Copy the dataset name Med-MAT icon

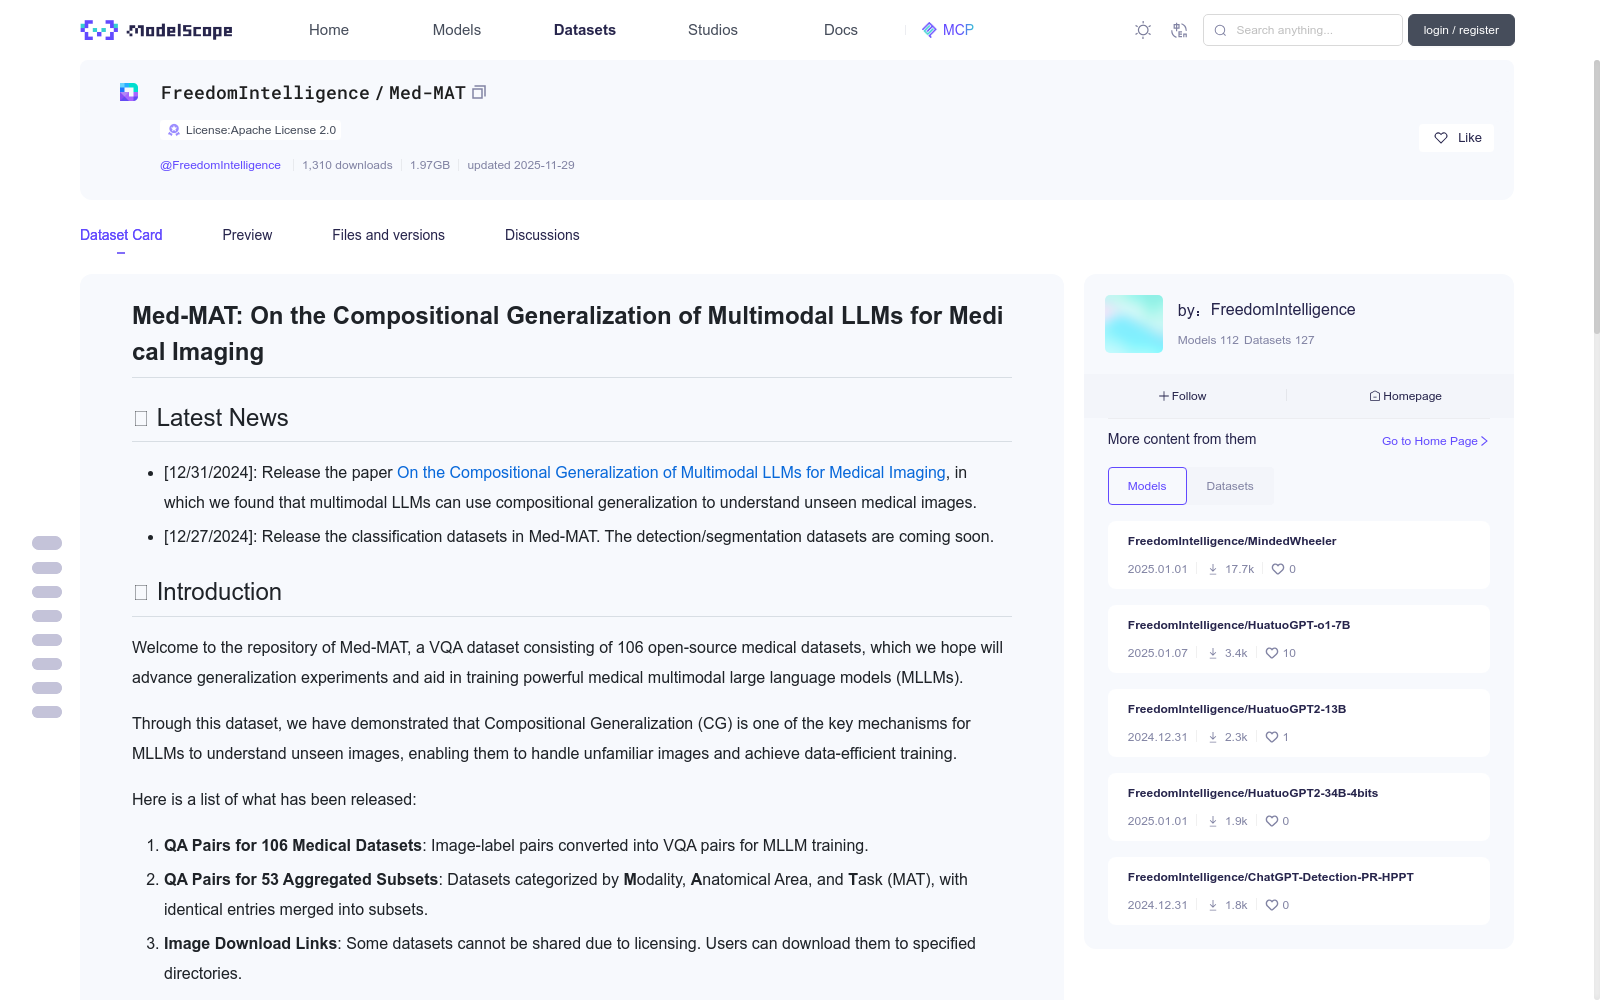(x=479, y=92)
